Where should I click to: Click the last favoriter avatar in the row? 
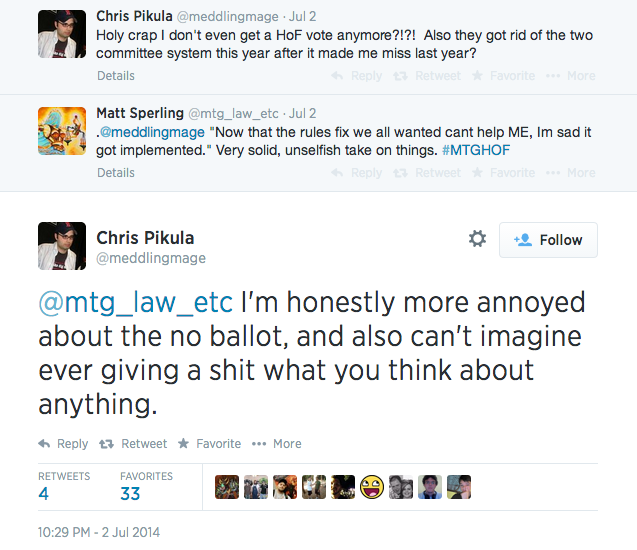tap(459, 487)
